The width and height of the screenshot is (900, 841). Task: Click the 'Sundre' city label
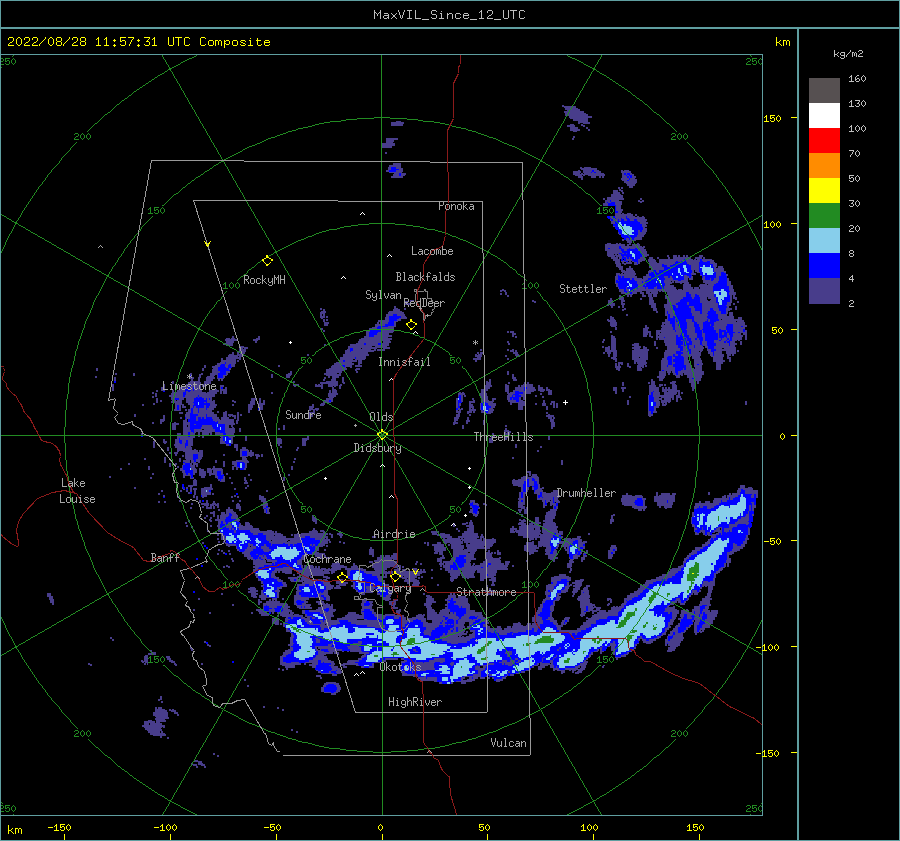pyautogui.click(x=303, y=414)
